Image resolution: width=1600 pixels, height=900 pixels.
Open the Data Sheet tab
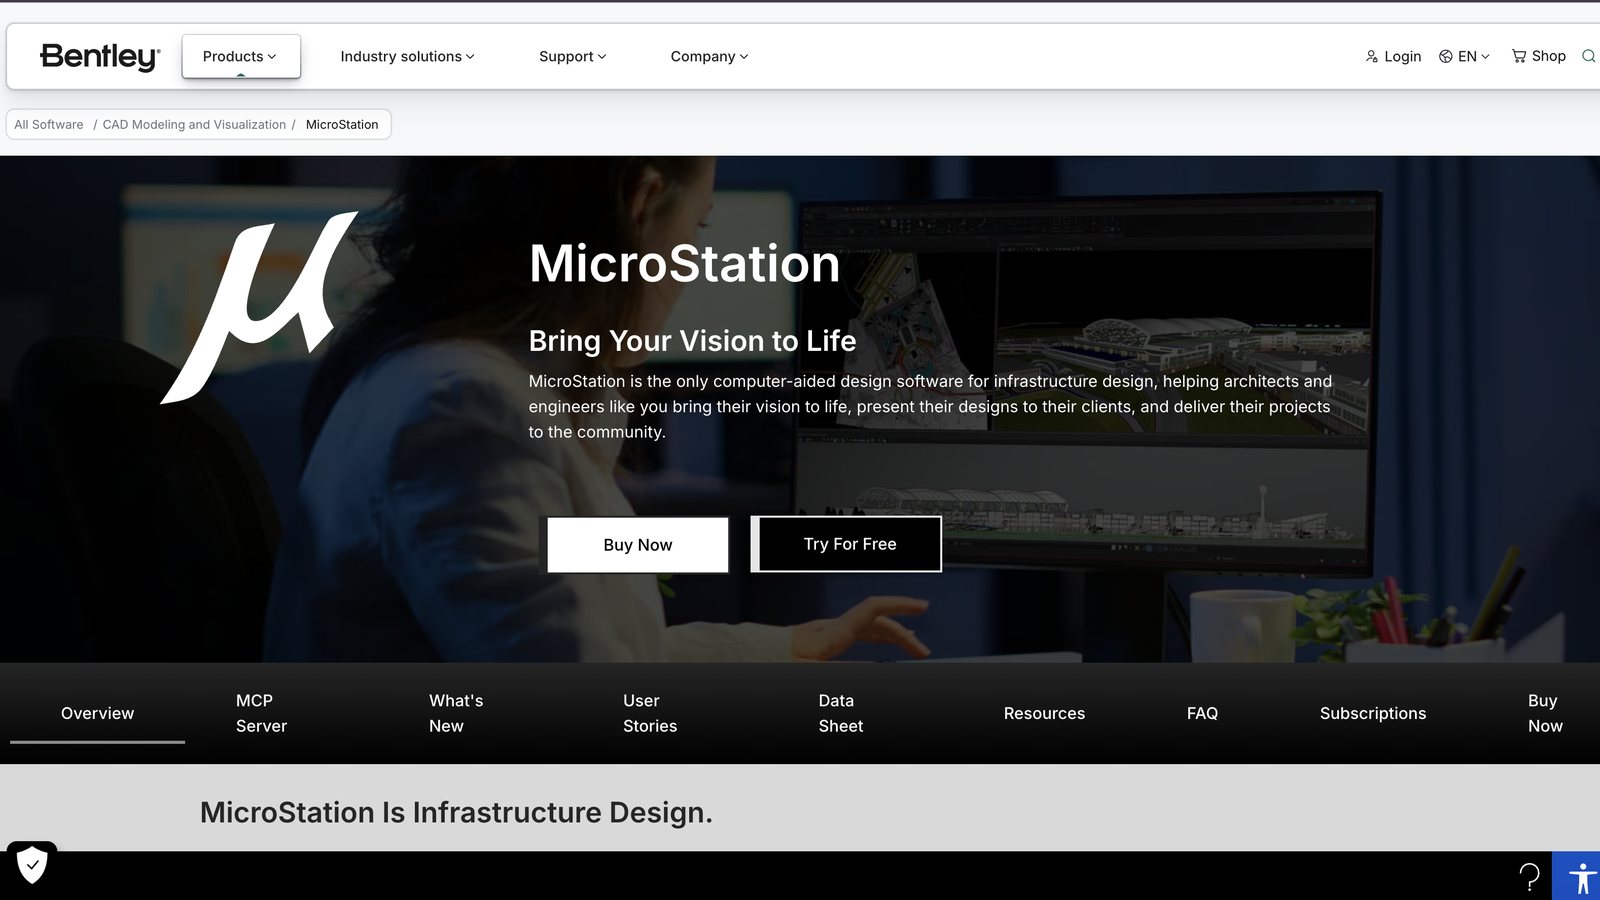click(x=841, y=713)
